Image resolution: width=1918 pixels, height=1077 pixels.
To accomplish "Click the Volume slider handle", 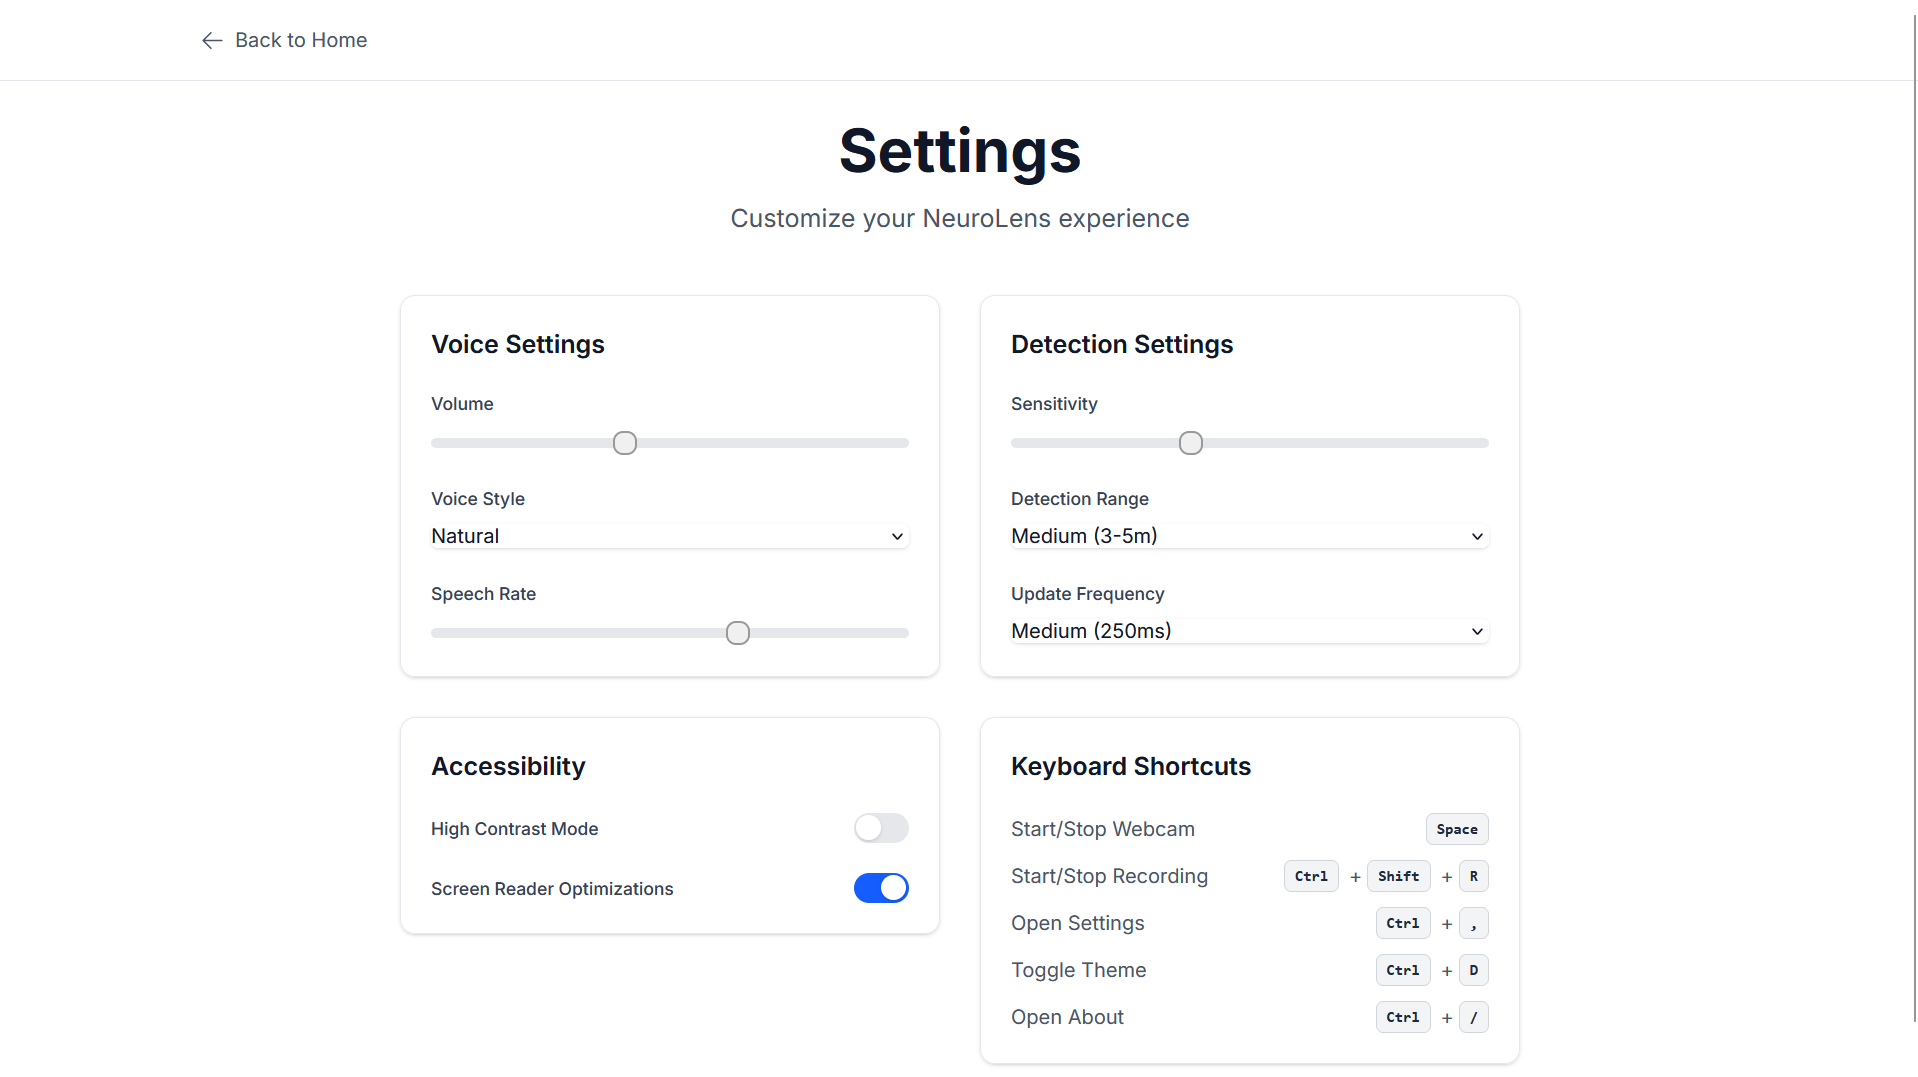I will tap(625, 443).
